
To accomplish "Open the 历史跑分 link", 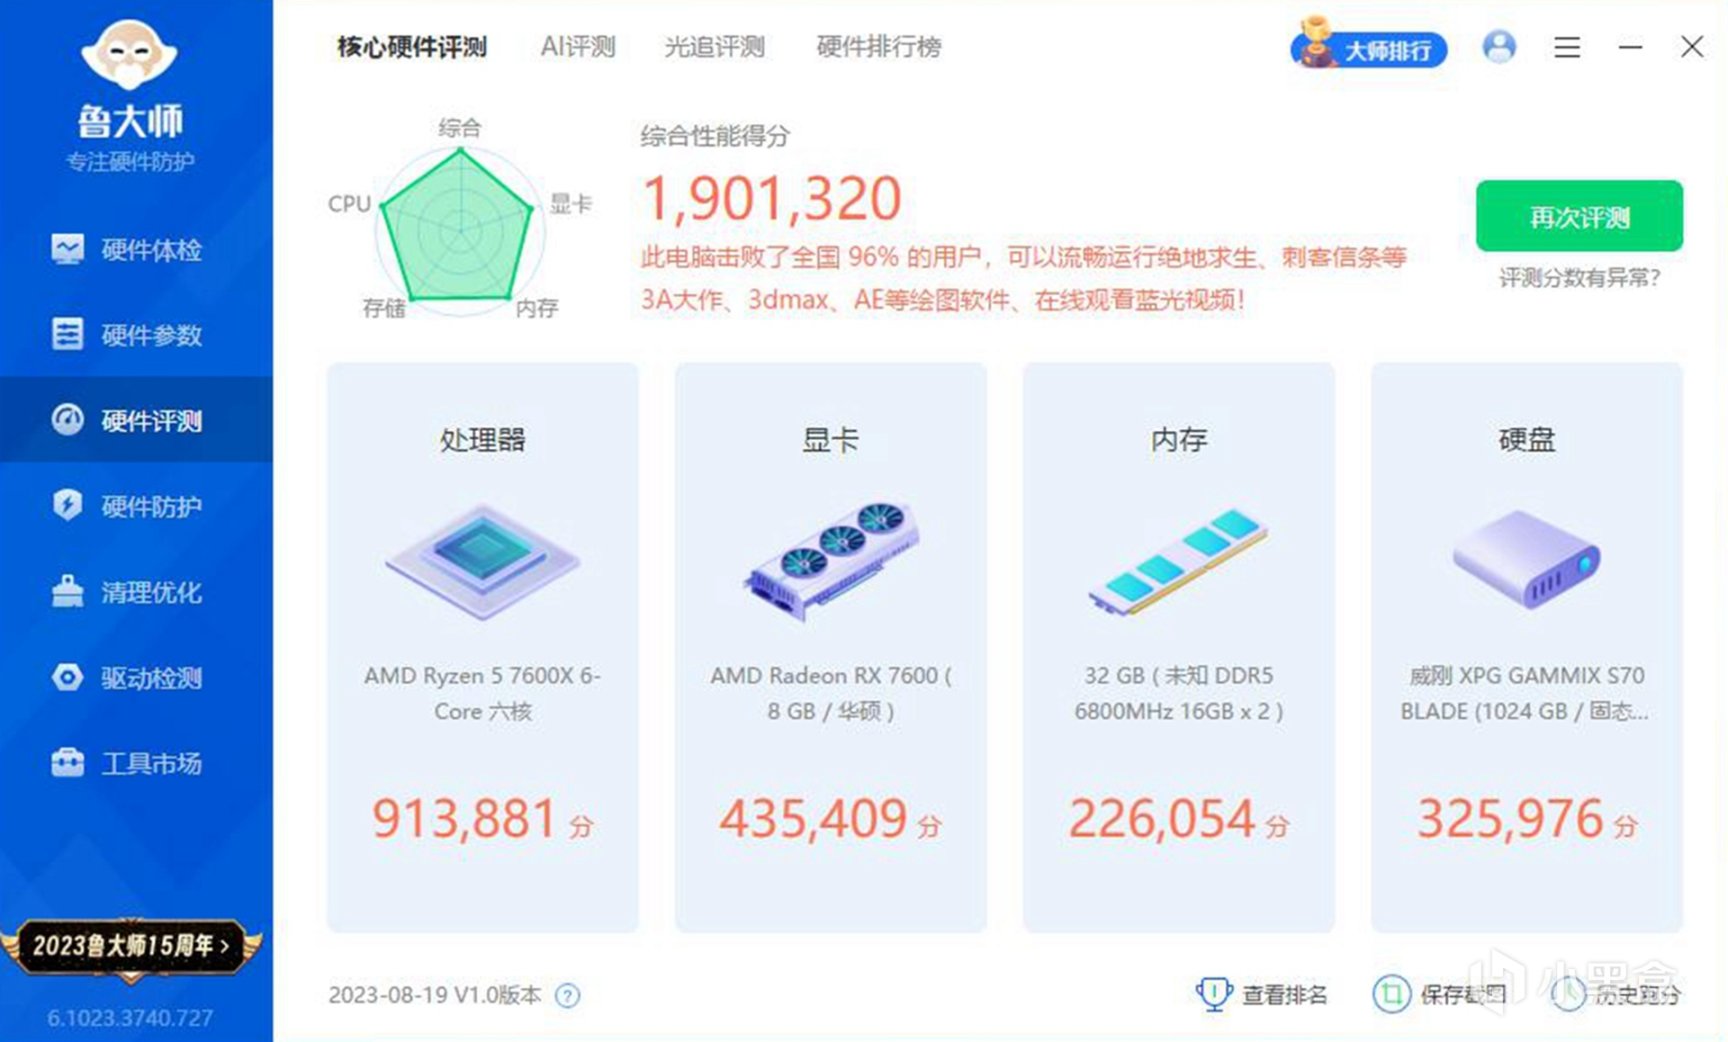I will [1638, 995].
